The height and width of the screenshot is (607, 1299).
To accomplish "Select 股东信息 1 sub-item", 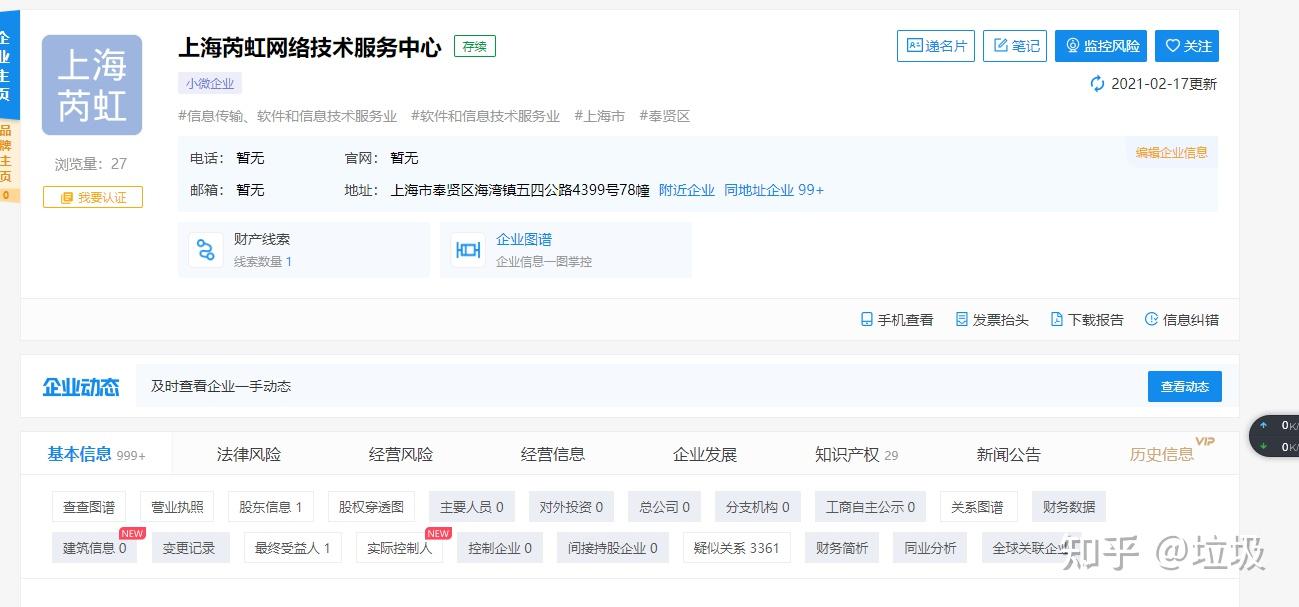I will tap(271, 507).
